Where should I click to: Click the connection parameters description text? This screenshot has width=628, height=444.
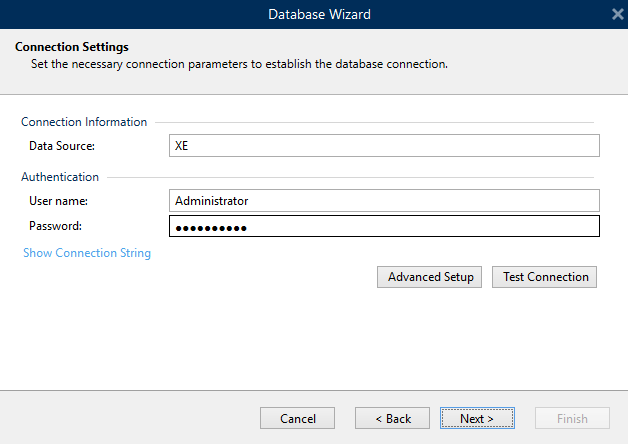(x=239, y=64)
